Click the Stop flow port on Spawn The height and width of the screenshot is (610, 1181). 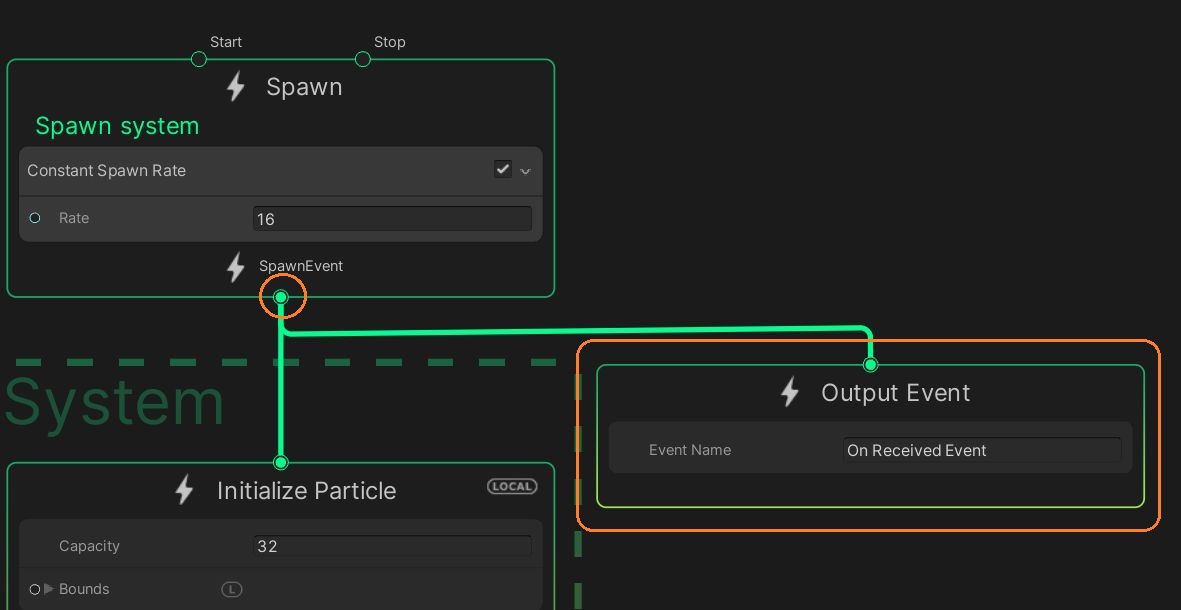[x=363, y=59]
